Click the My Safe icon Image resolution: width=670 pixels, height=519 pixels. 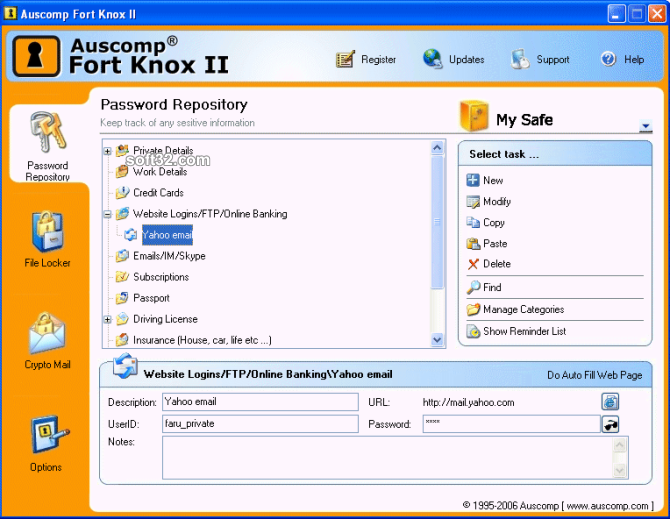pyautogui.click(x=474, y=115)
